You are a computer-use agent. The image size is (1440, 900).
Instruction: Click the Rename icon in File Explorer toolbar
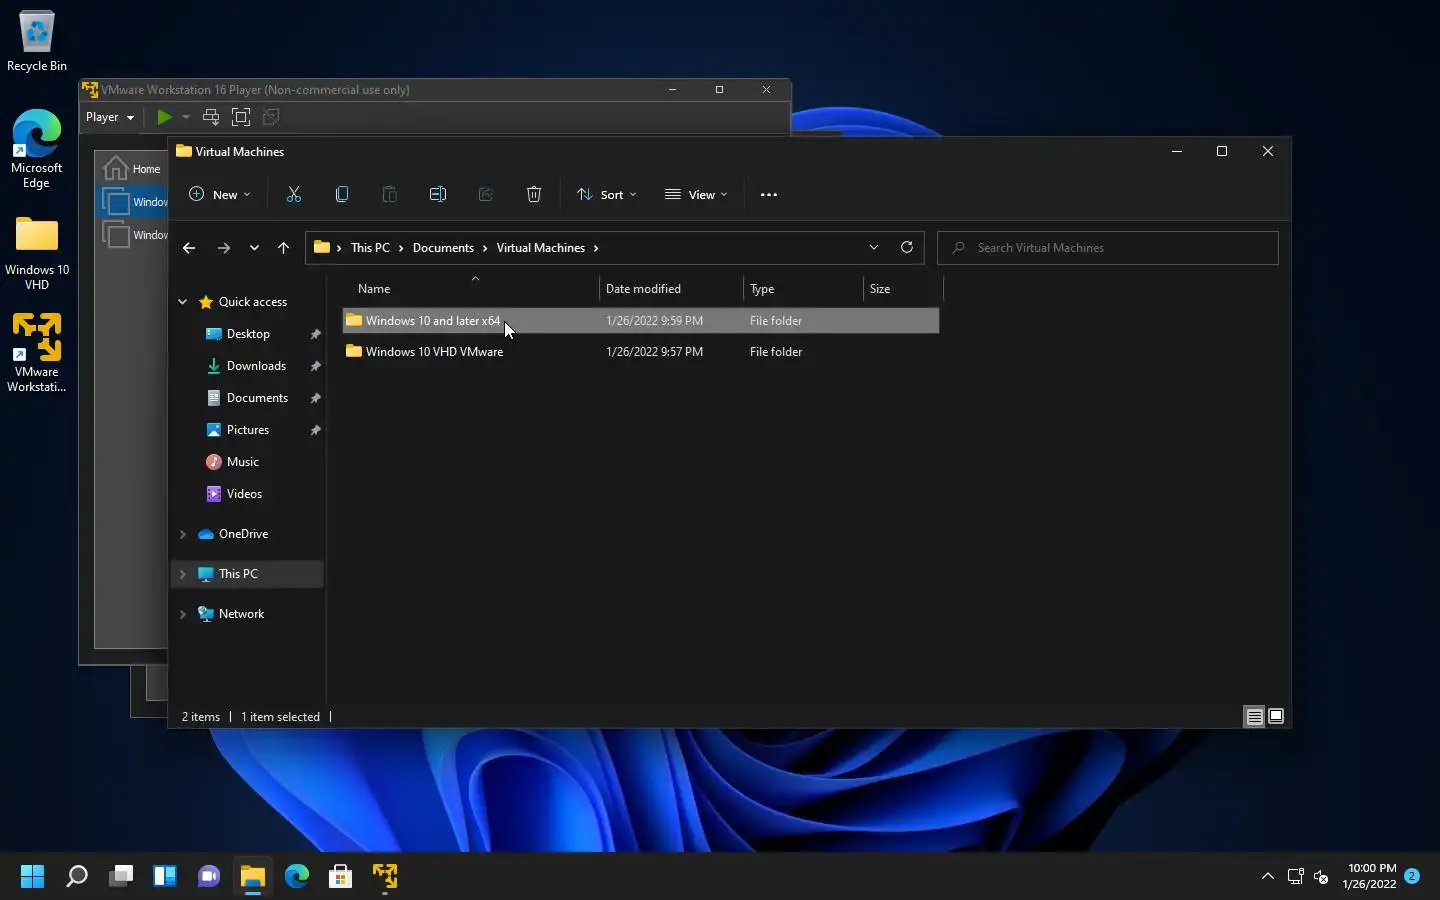point(438,195)
